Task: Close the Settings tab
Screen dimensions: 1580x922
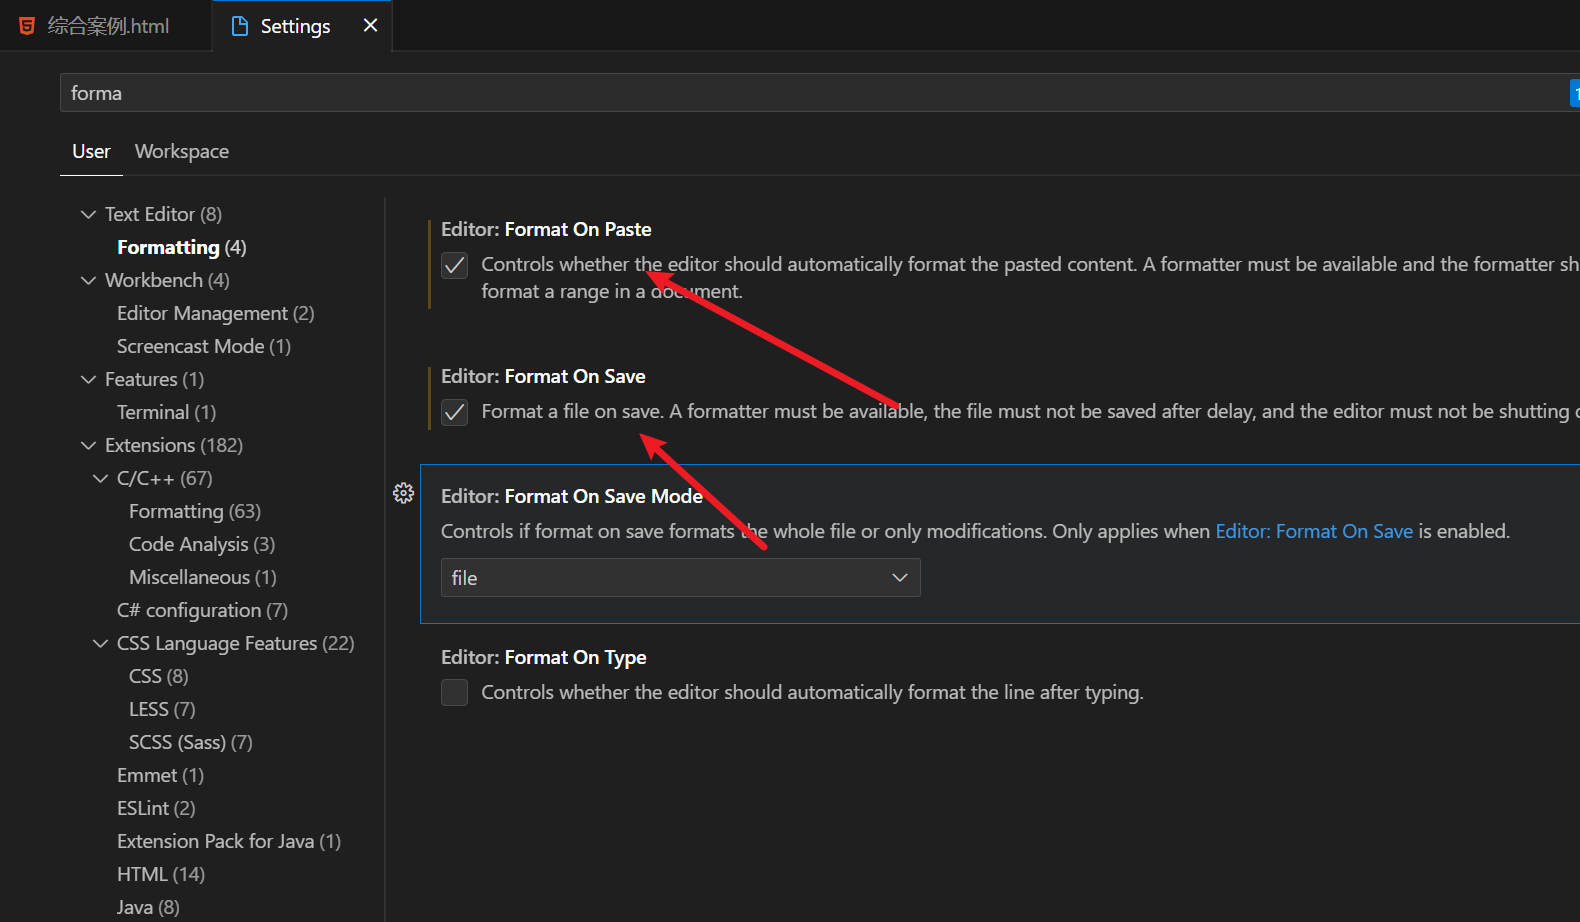Action: [x=370, y=26]
